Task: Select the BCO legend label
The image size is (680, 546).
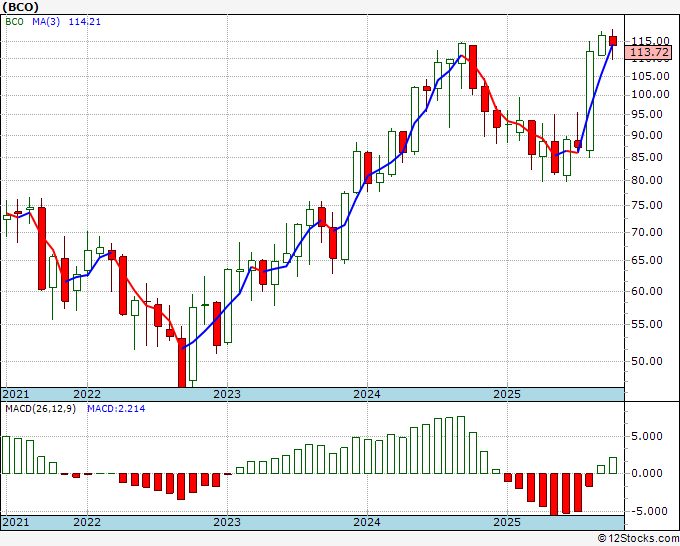Action: 14,21
